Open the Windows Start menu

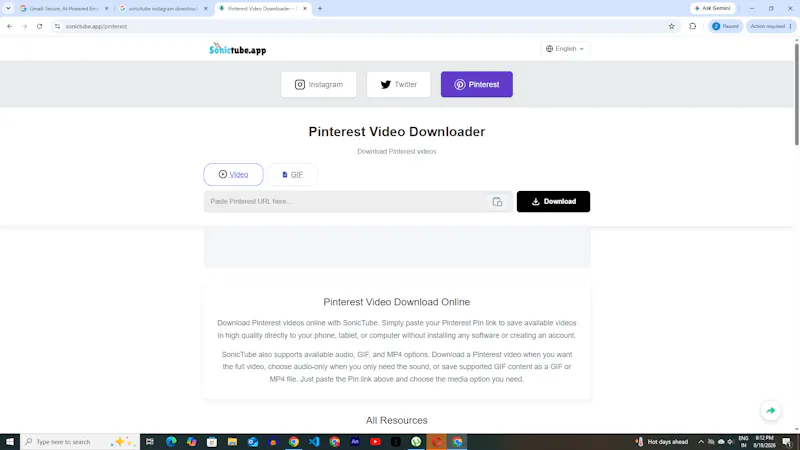[x=10, y=442]
